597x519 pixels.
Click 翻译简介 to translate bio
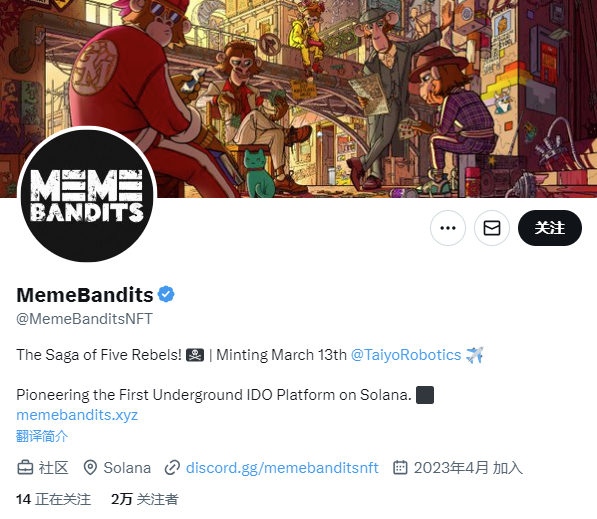[42, 436]
